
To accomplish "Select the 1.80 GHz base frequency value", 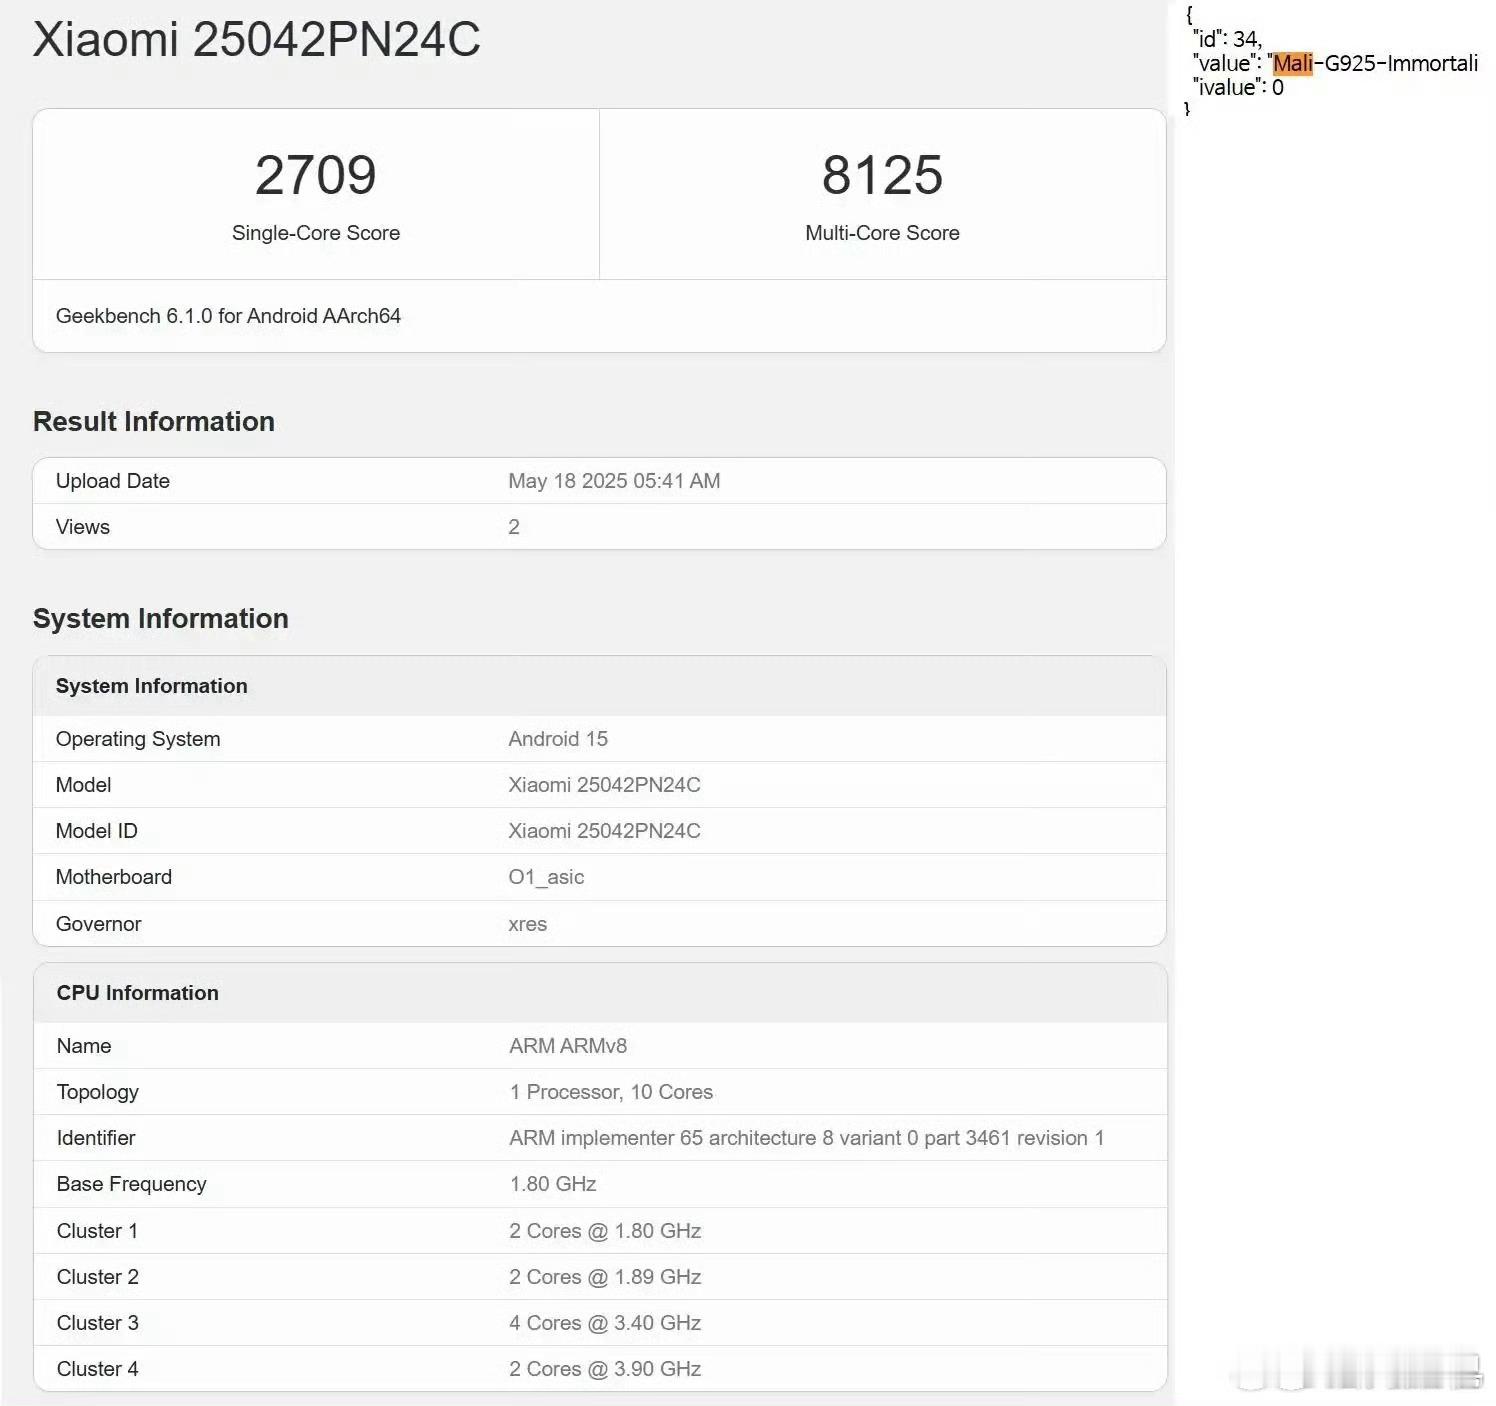I will [x=553, y=1184].
